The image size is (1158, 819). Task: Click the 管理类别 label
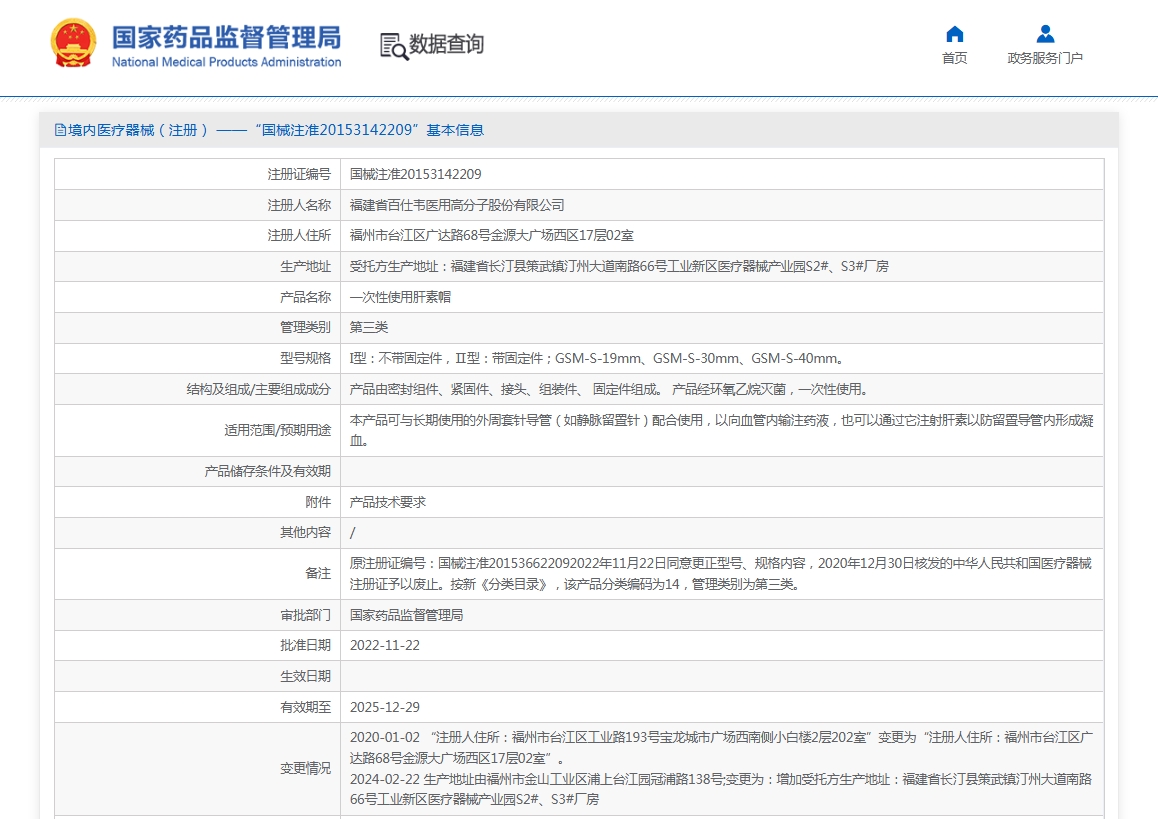click(306, 327)
